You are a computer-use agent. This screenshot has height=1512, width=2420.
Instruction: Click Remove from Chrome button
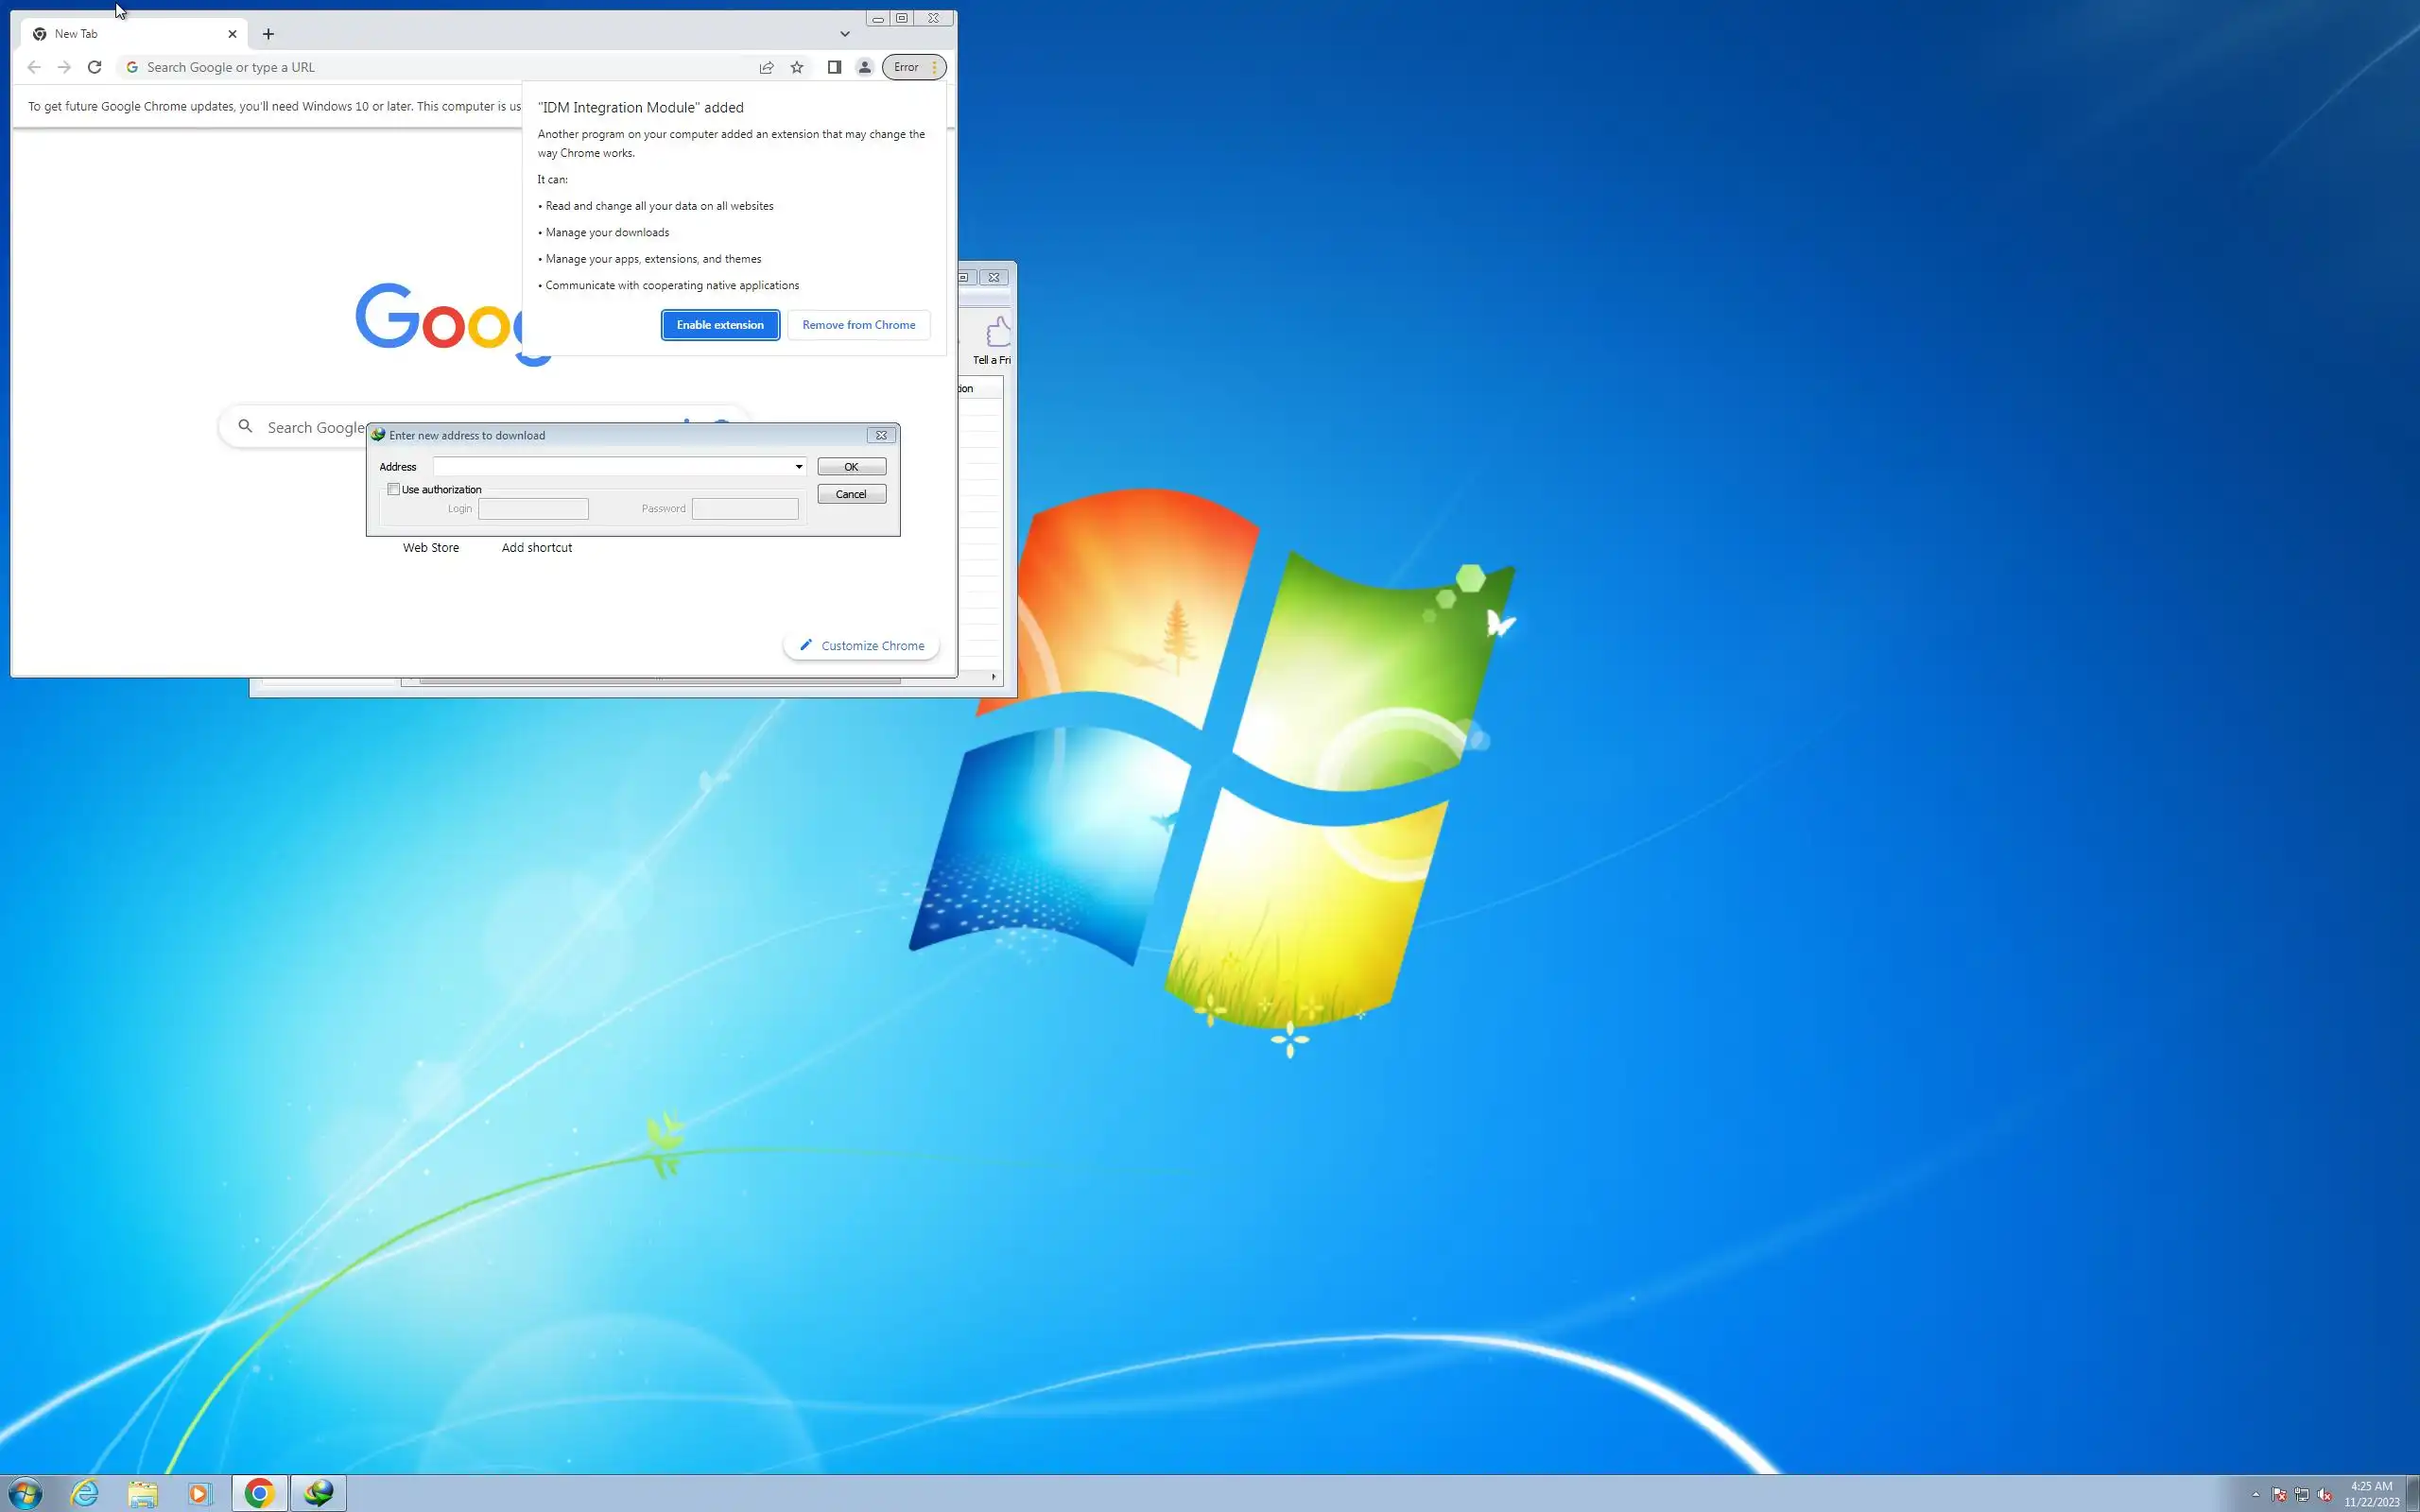pyautogui.click(x=858, y=325)
